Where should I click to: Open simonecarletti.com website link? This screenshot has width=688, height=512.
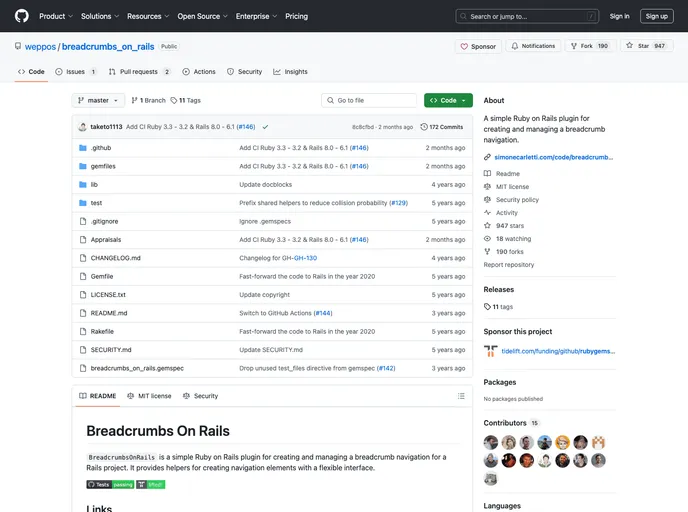pos(553,157)
